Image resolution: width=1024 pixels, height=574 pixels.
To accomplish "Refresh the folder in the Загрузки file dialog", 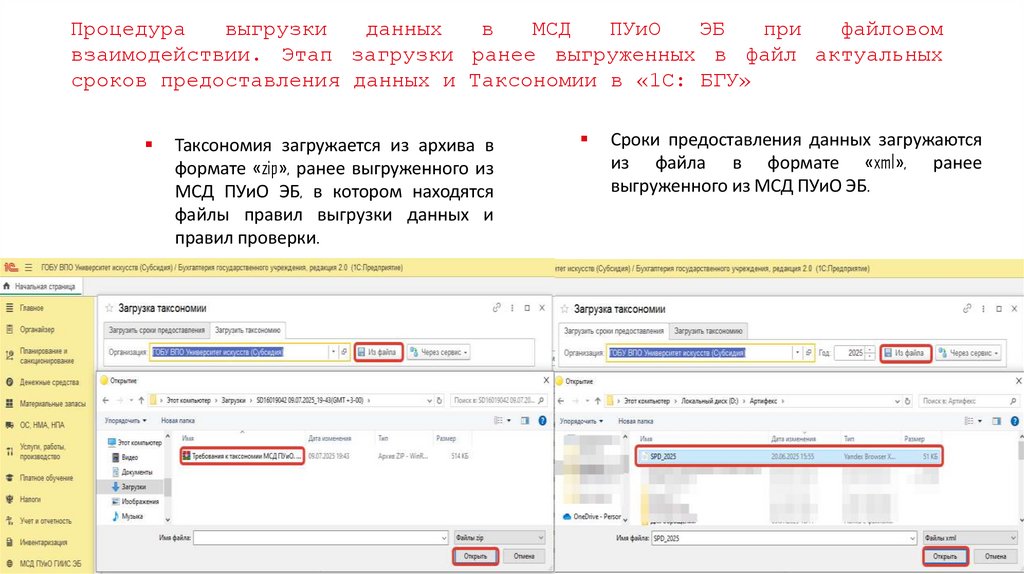I will coord(440,400).
